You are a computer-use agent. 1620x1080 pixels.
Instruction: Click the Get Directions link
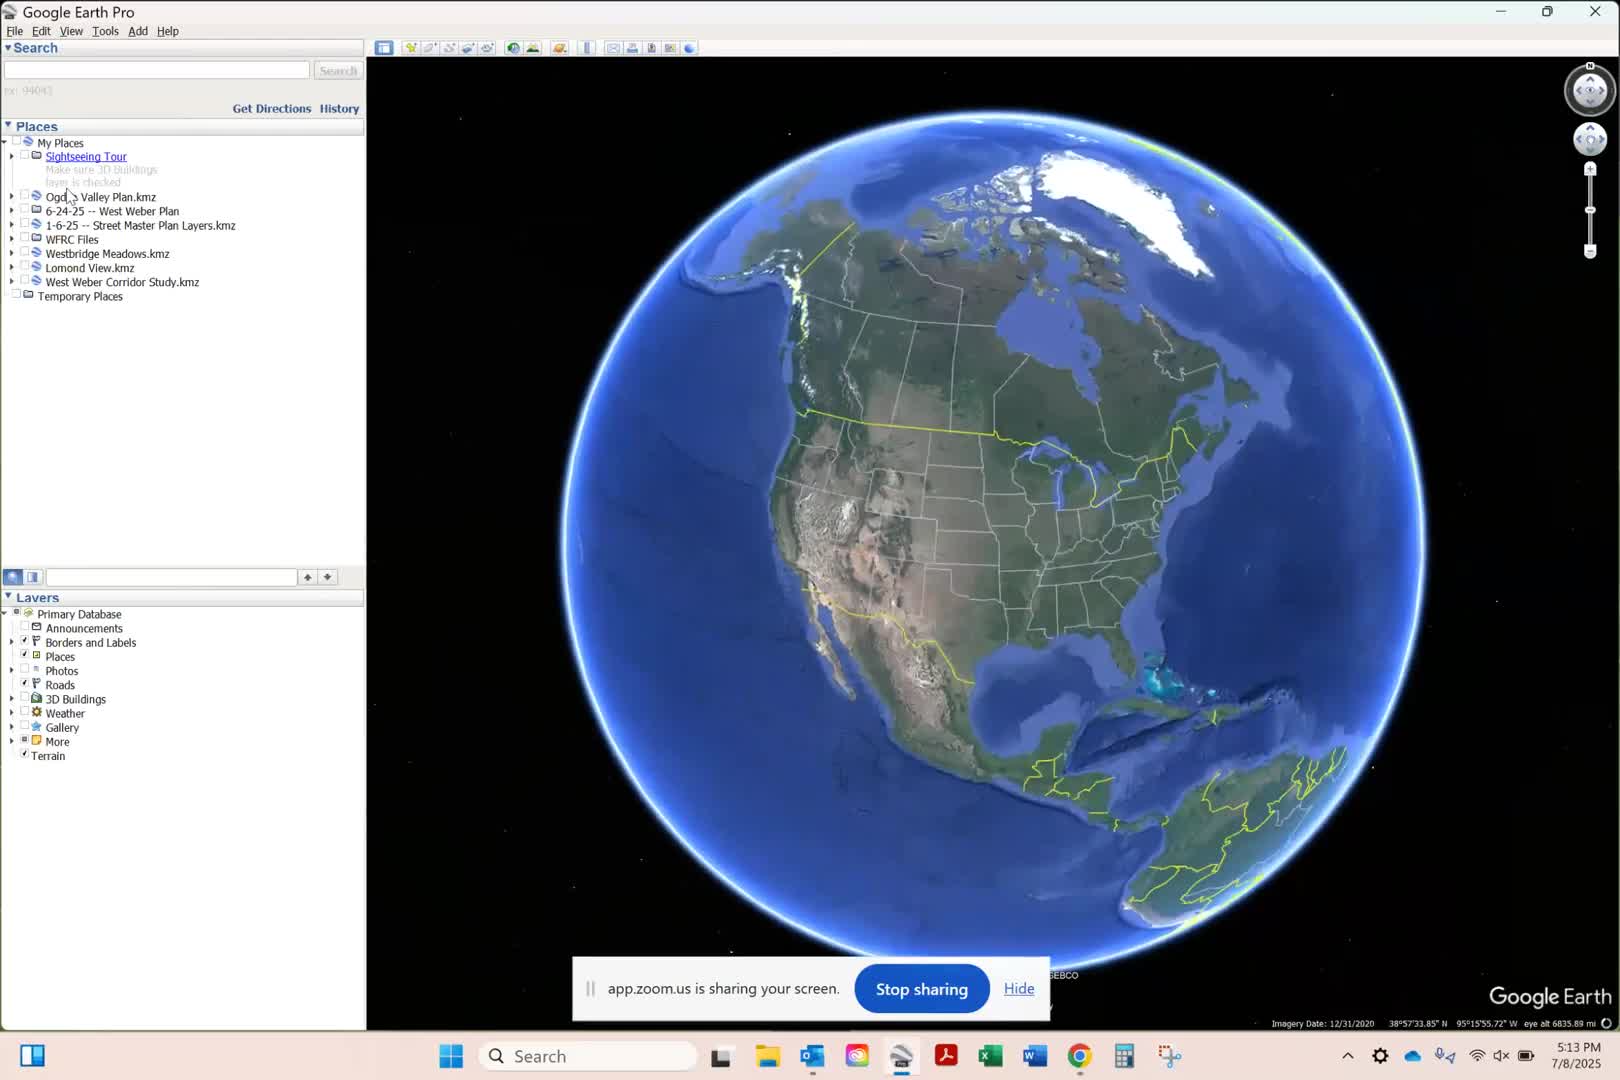[272, 108]
